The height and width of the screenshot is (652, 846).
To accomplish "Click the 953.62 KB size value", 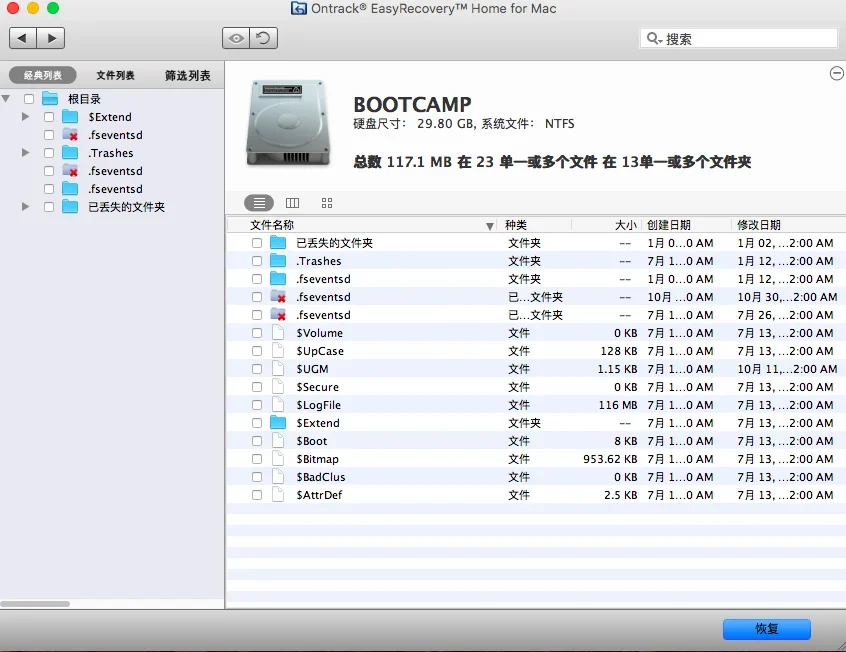I will (610, 459).
